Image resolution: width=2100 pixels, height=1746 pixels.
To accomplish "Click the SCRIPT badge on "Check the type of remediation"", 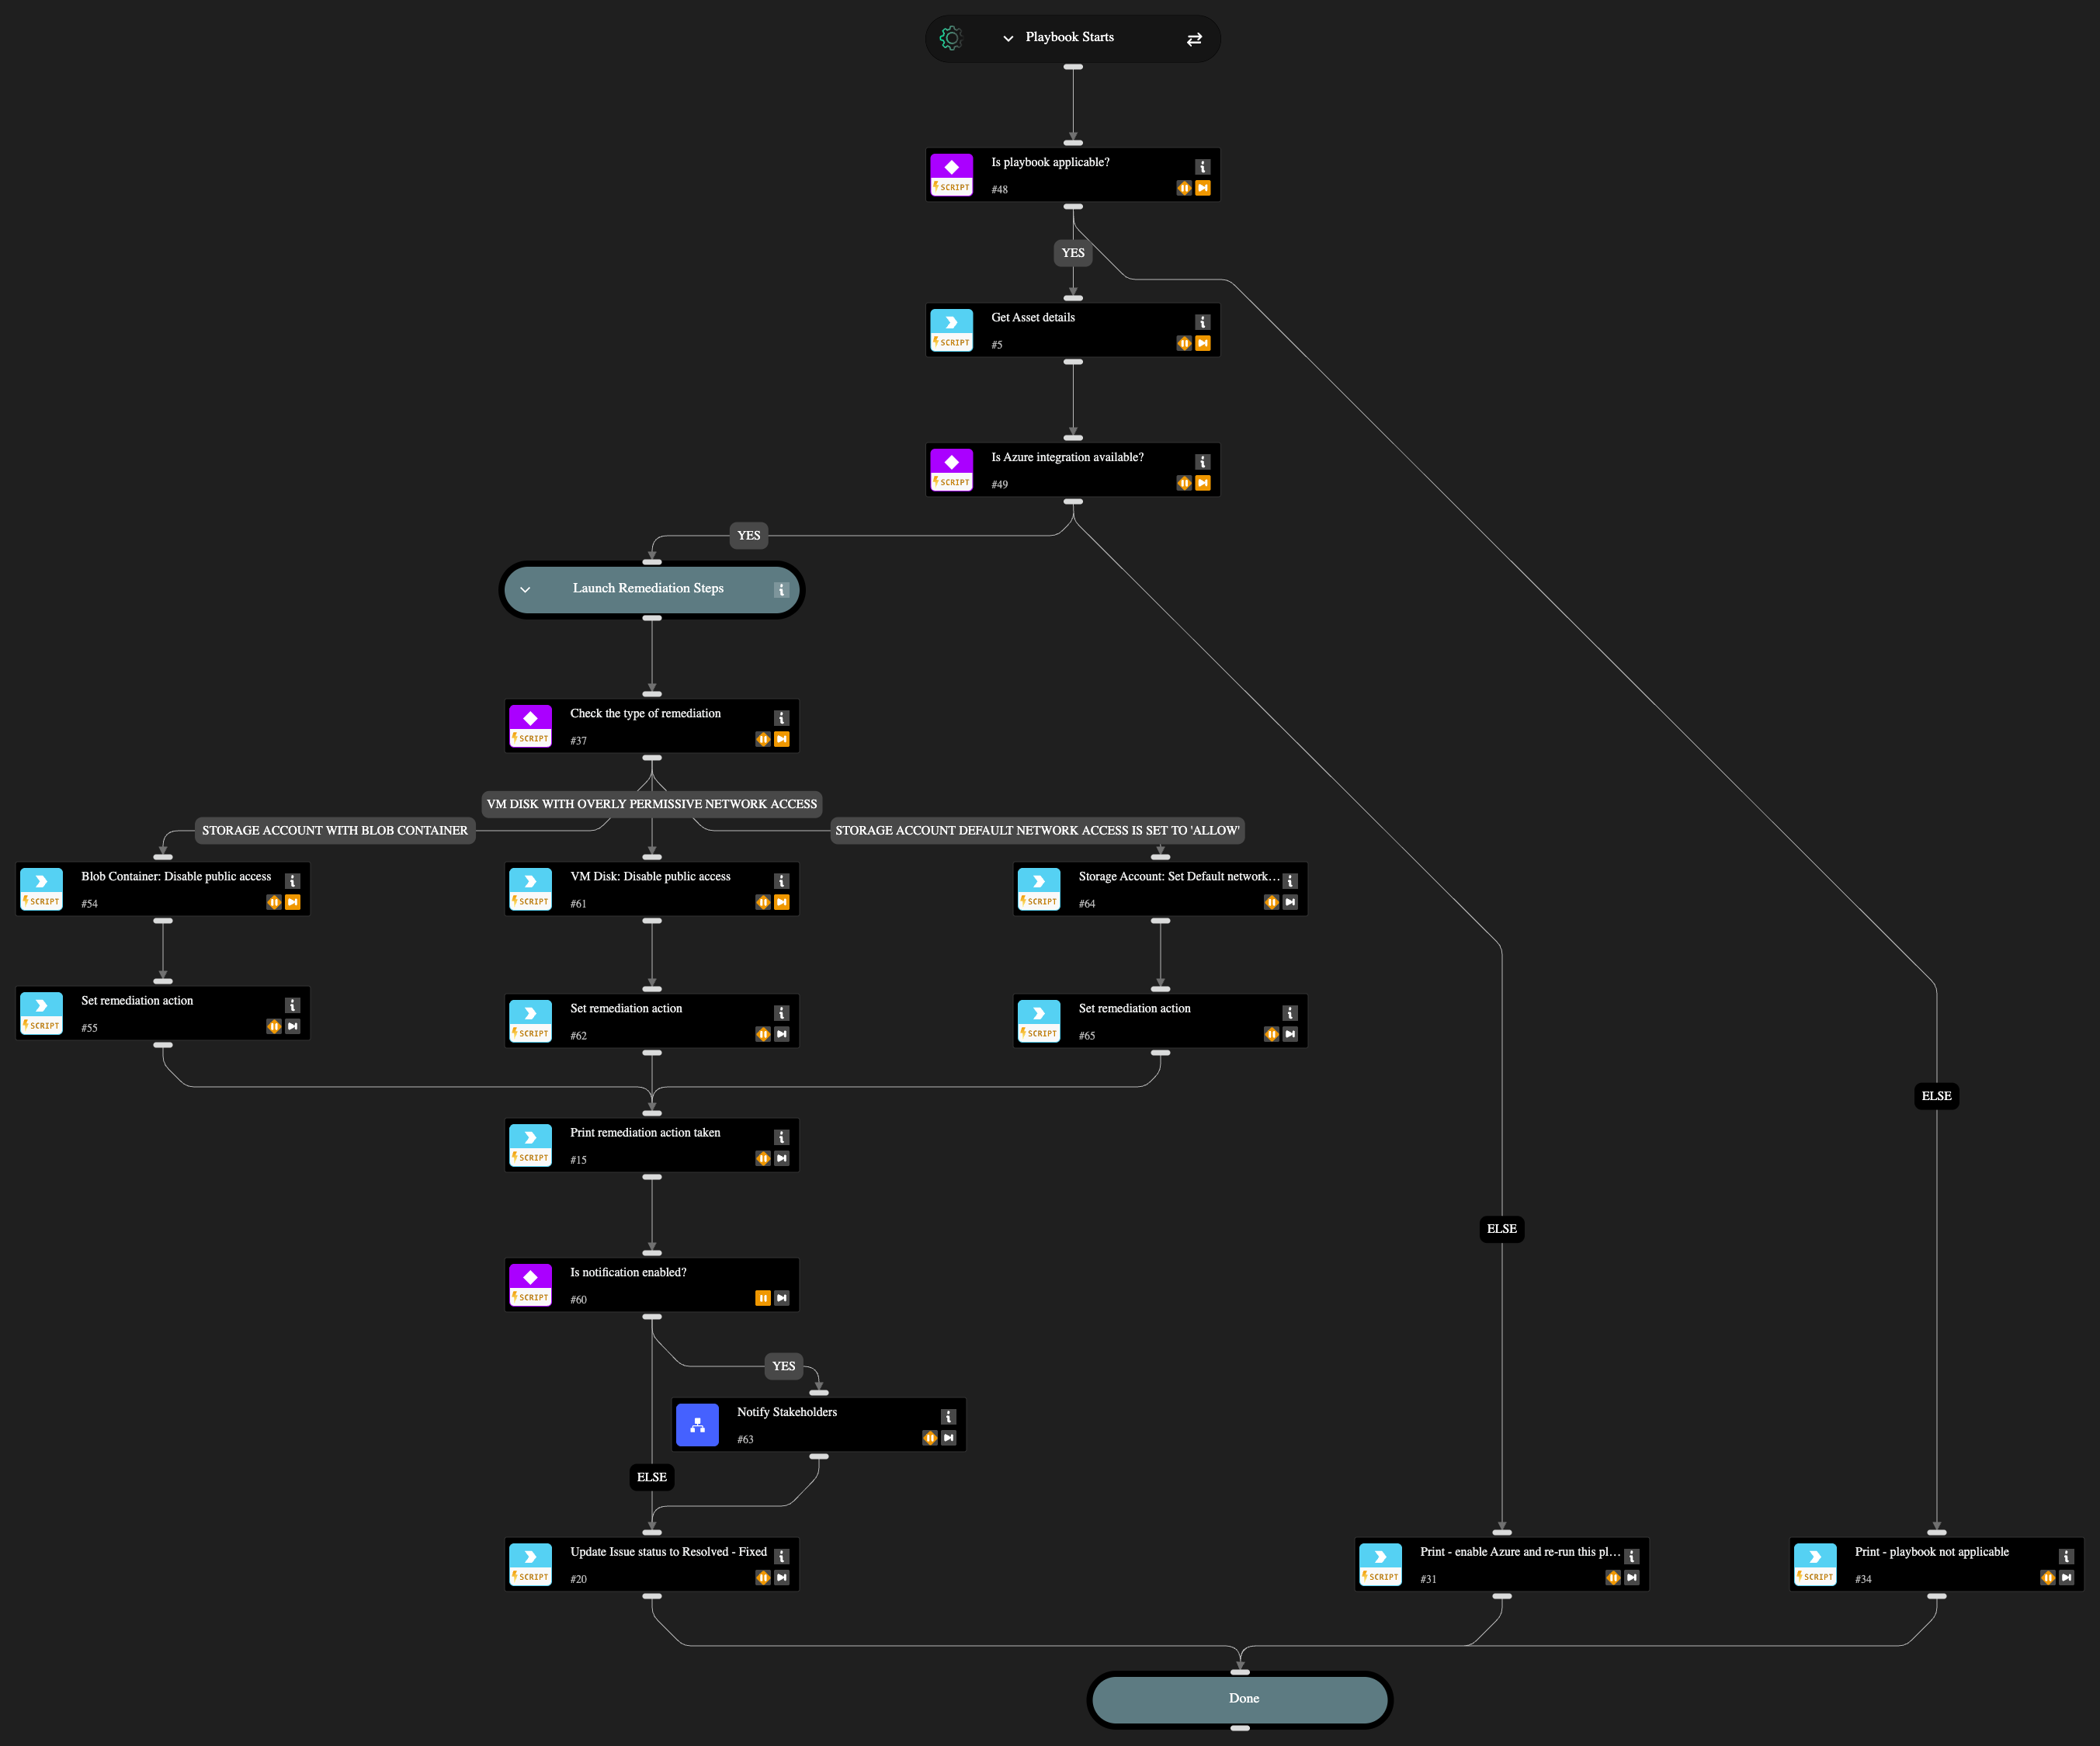I will pyautogui.click(x=530, y=739).
